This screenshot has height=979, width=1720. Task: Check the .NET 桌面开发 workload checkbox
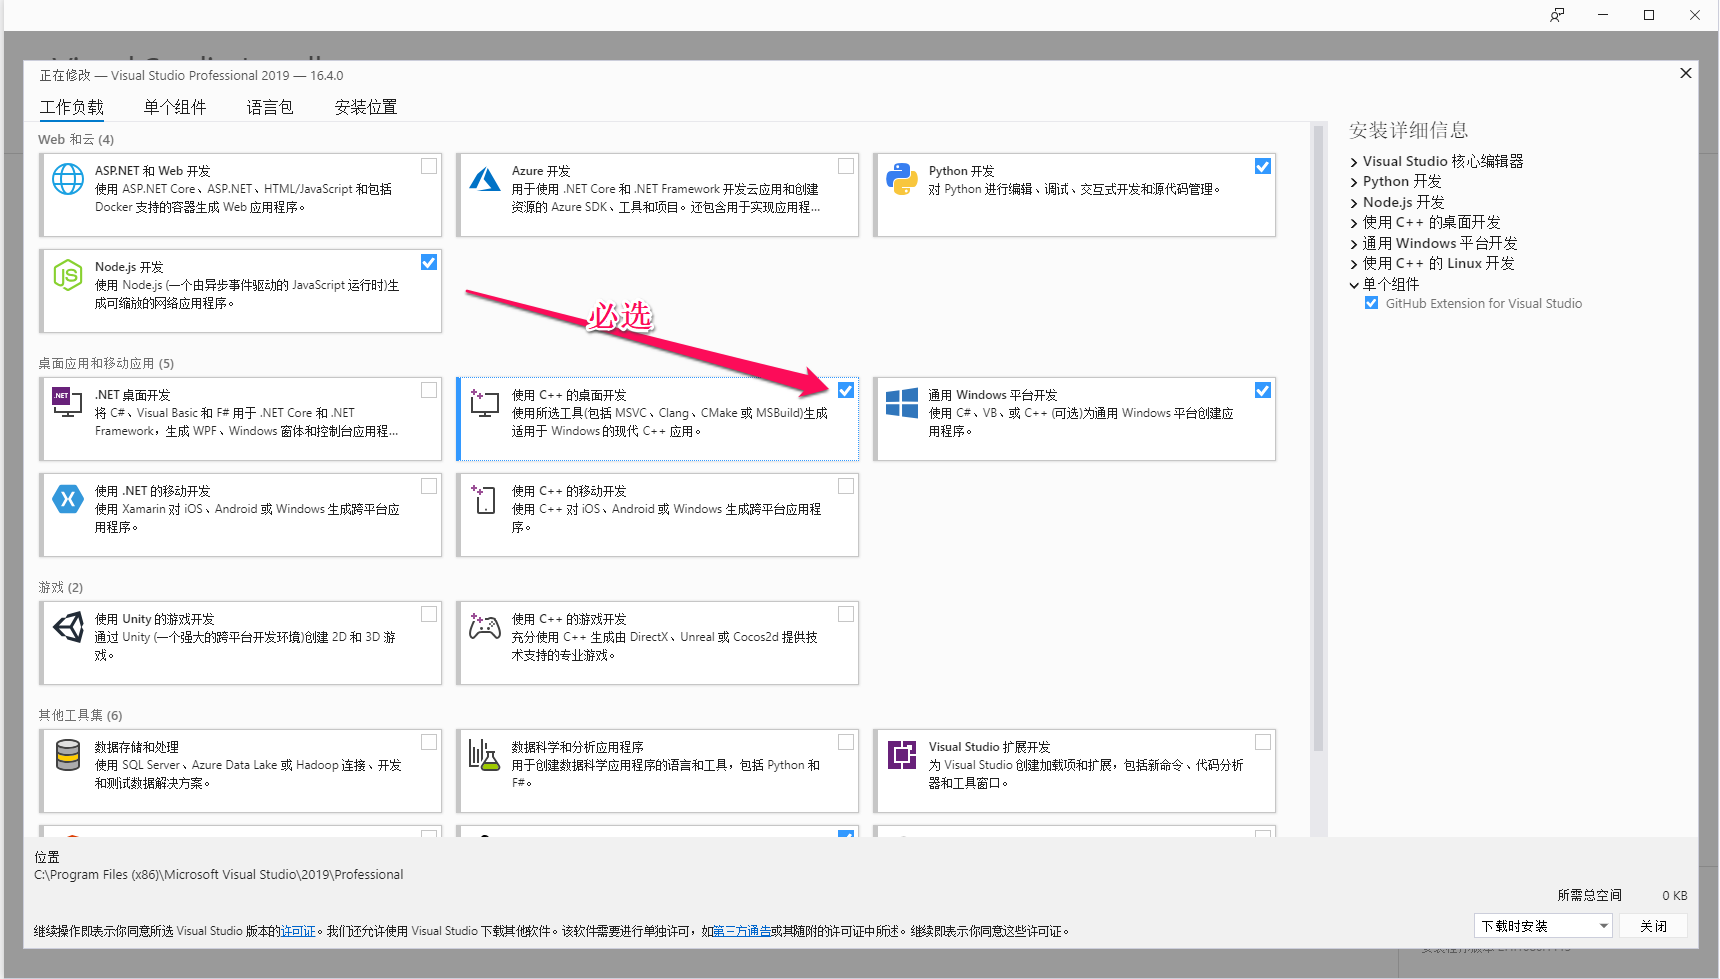pyautogui.click(x=429, y=390)
